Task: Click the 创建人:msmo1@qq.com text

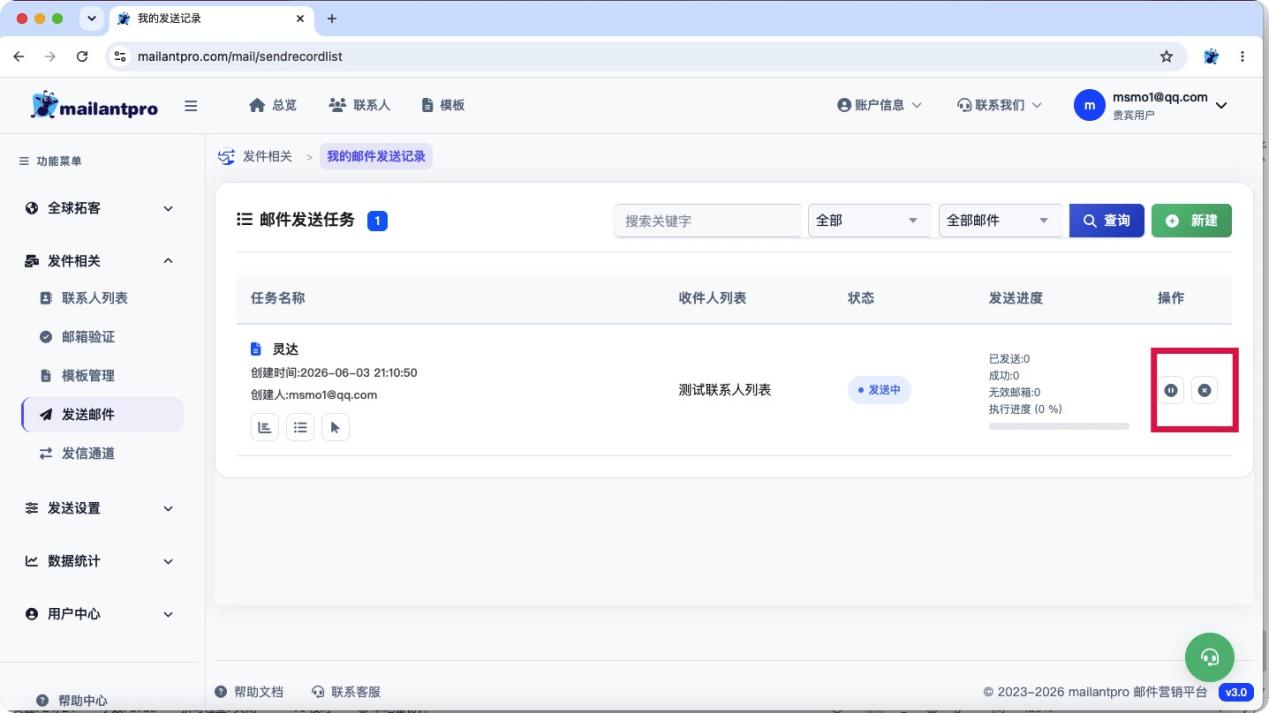Action: (x=314, y=395)
